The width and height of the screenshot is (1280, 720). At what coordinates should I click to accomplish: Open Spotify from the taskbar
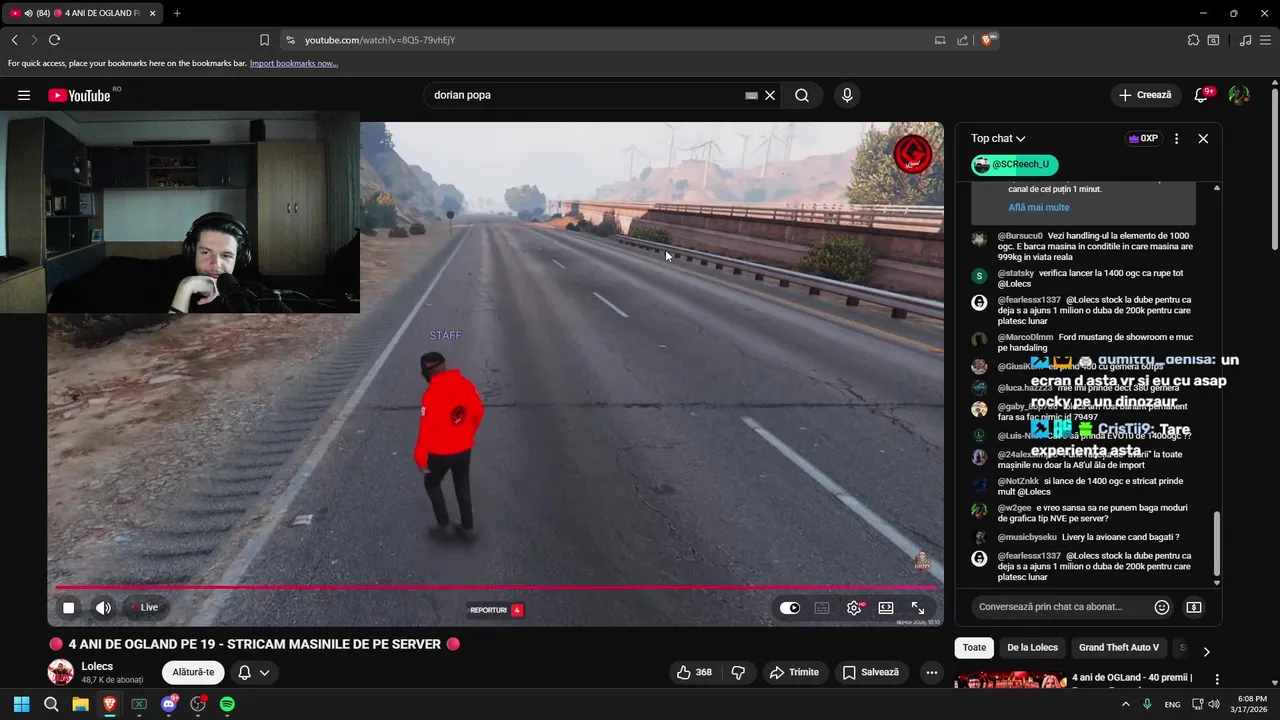pyautogui.click(x=227, y=704)
